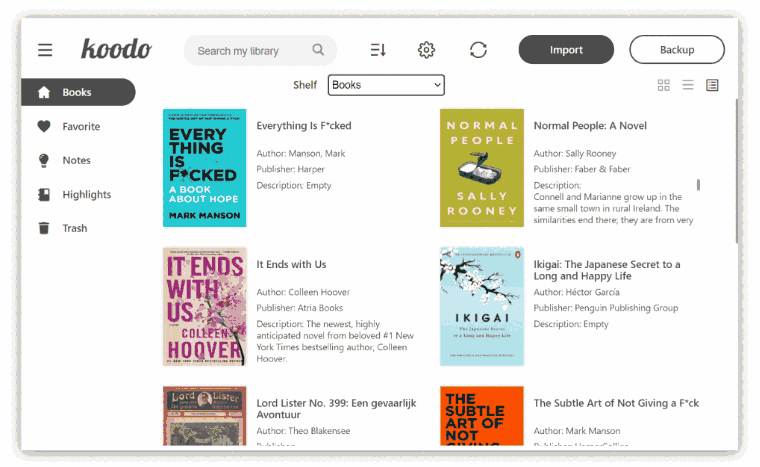Open the Normal People book cover
Viewport: 760px width, 467px height.
coord(482,168)
